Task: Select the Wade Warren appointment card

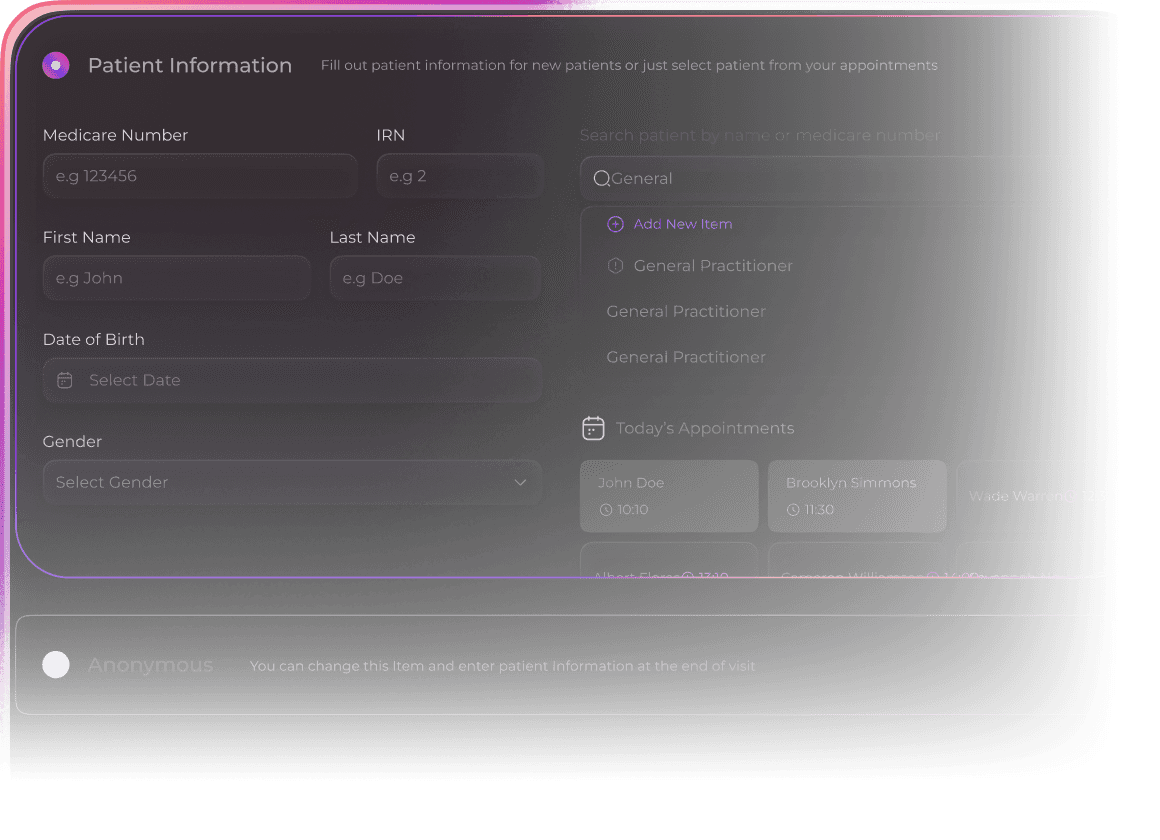Action: tap(1032, 496)
